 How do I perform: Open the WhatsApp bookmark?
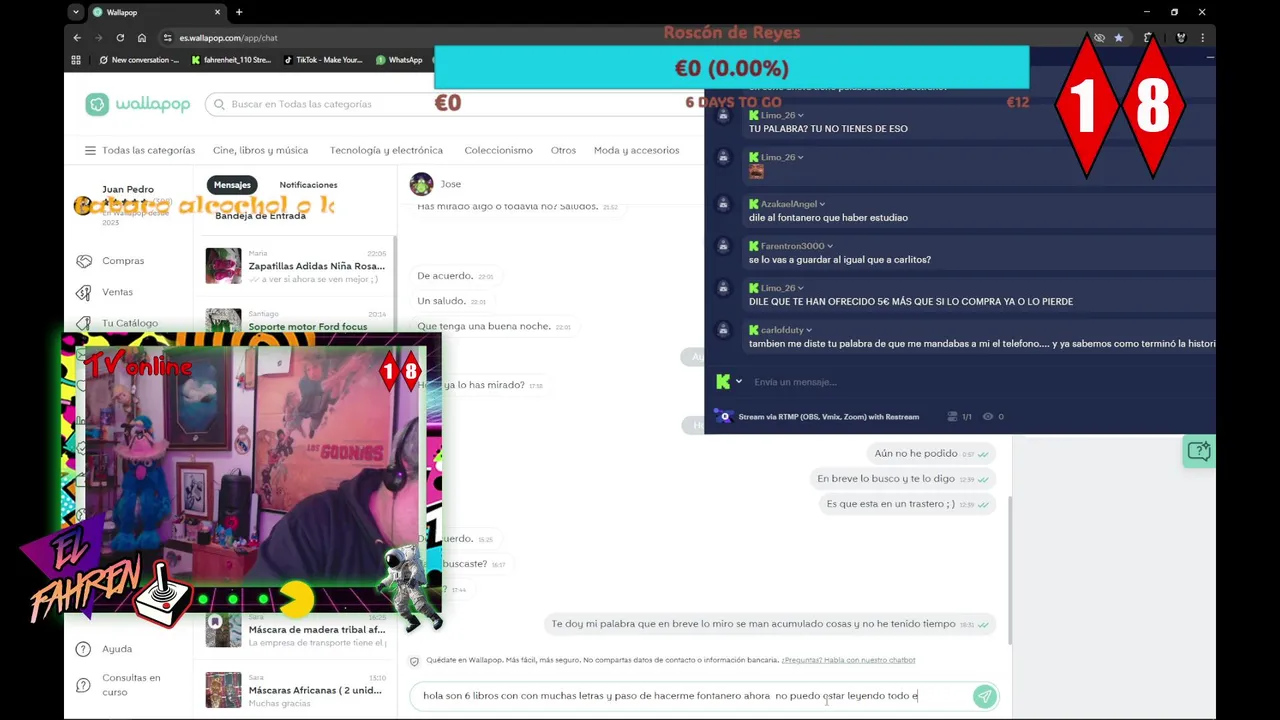coord(399,60)
